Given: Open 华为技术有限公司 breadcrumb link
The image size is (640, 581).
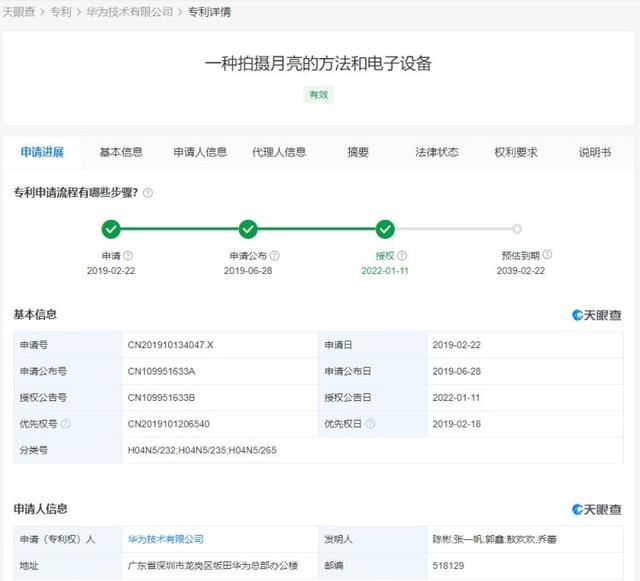Looking at the screenshot, I should (x=129, y=12).
